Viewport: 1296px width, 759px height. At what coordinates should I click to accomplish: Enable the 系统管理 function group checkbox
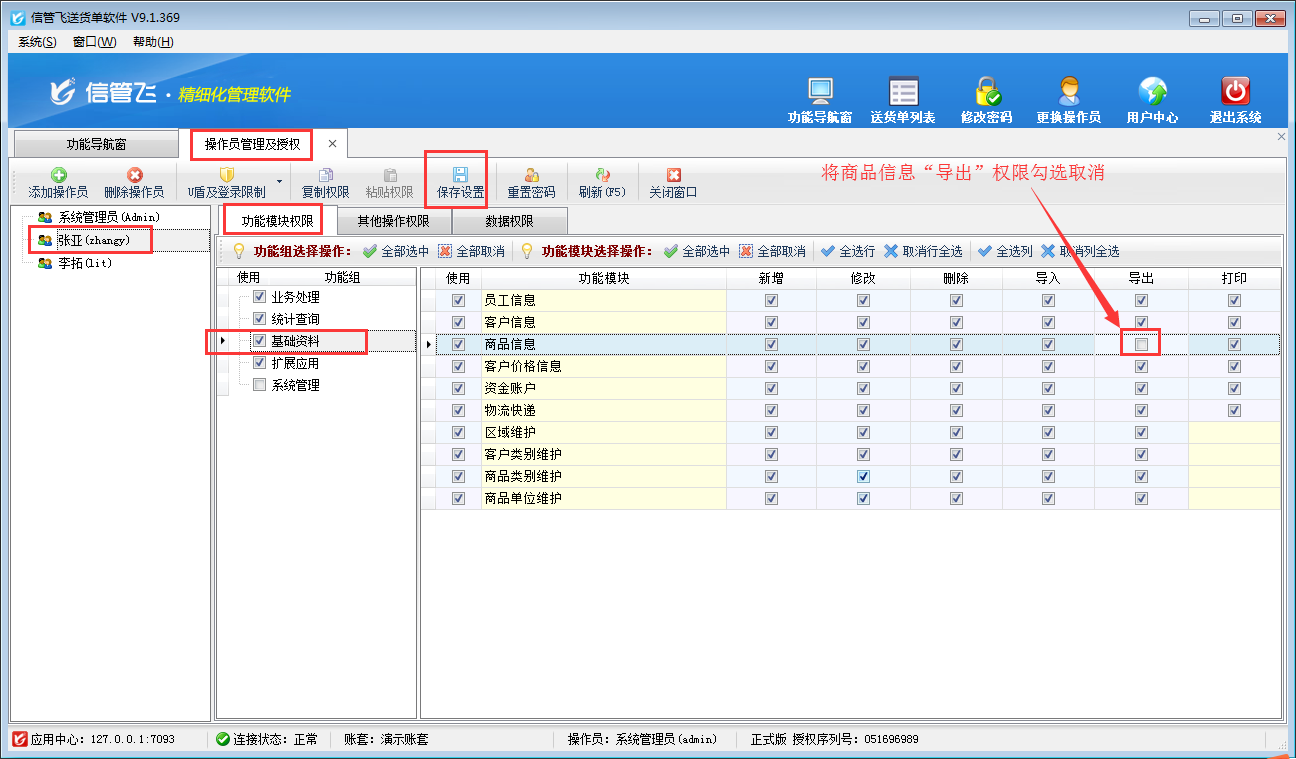click(260, 385)
